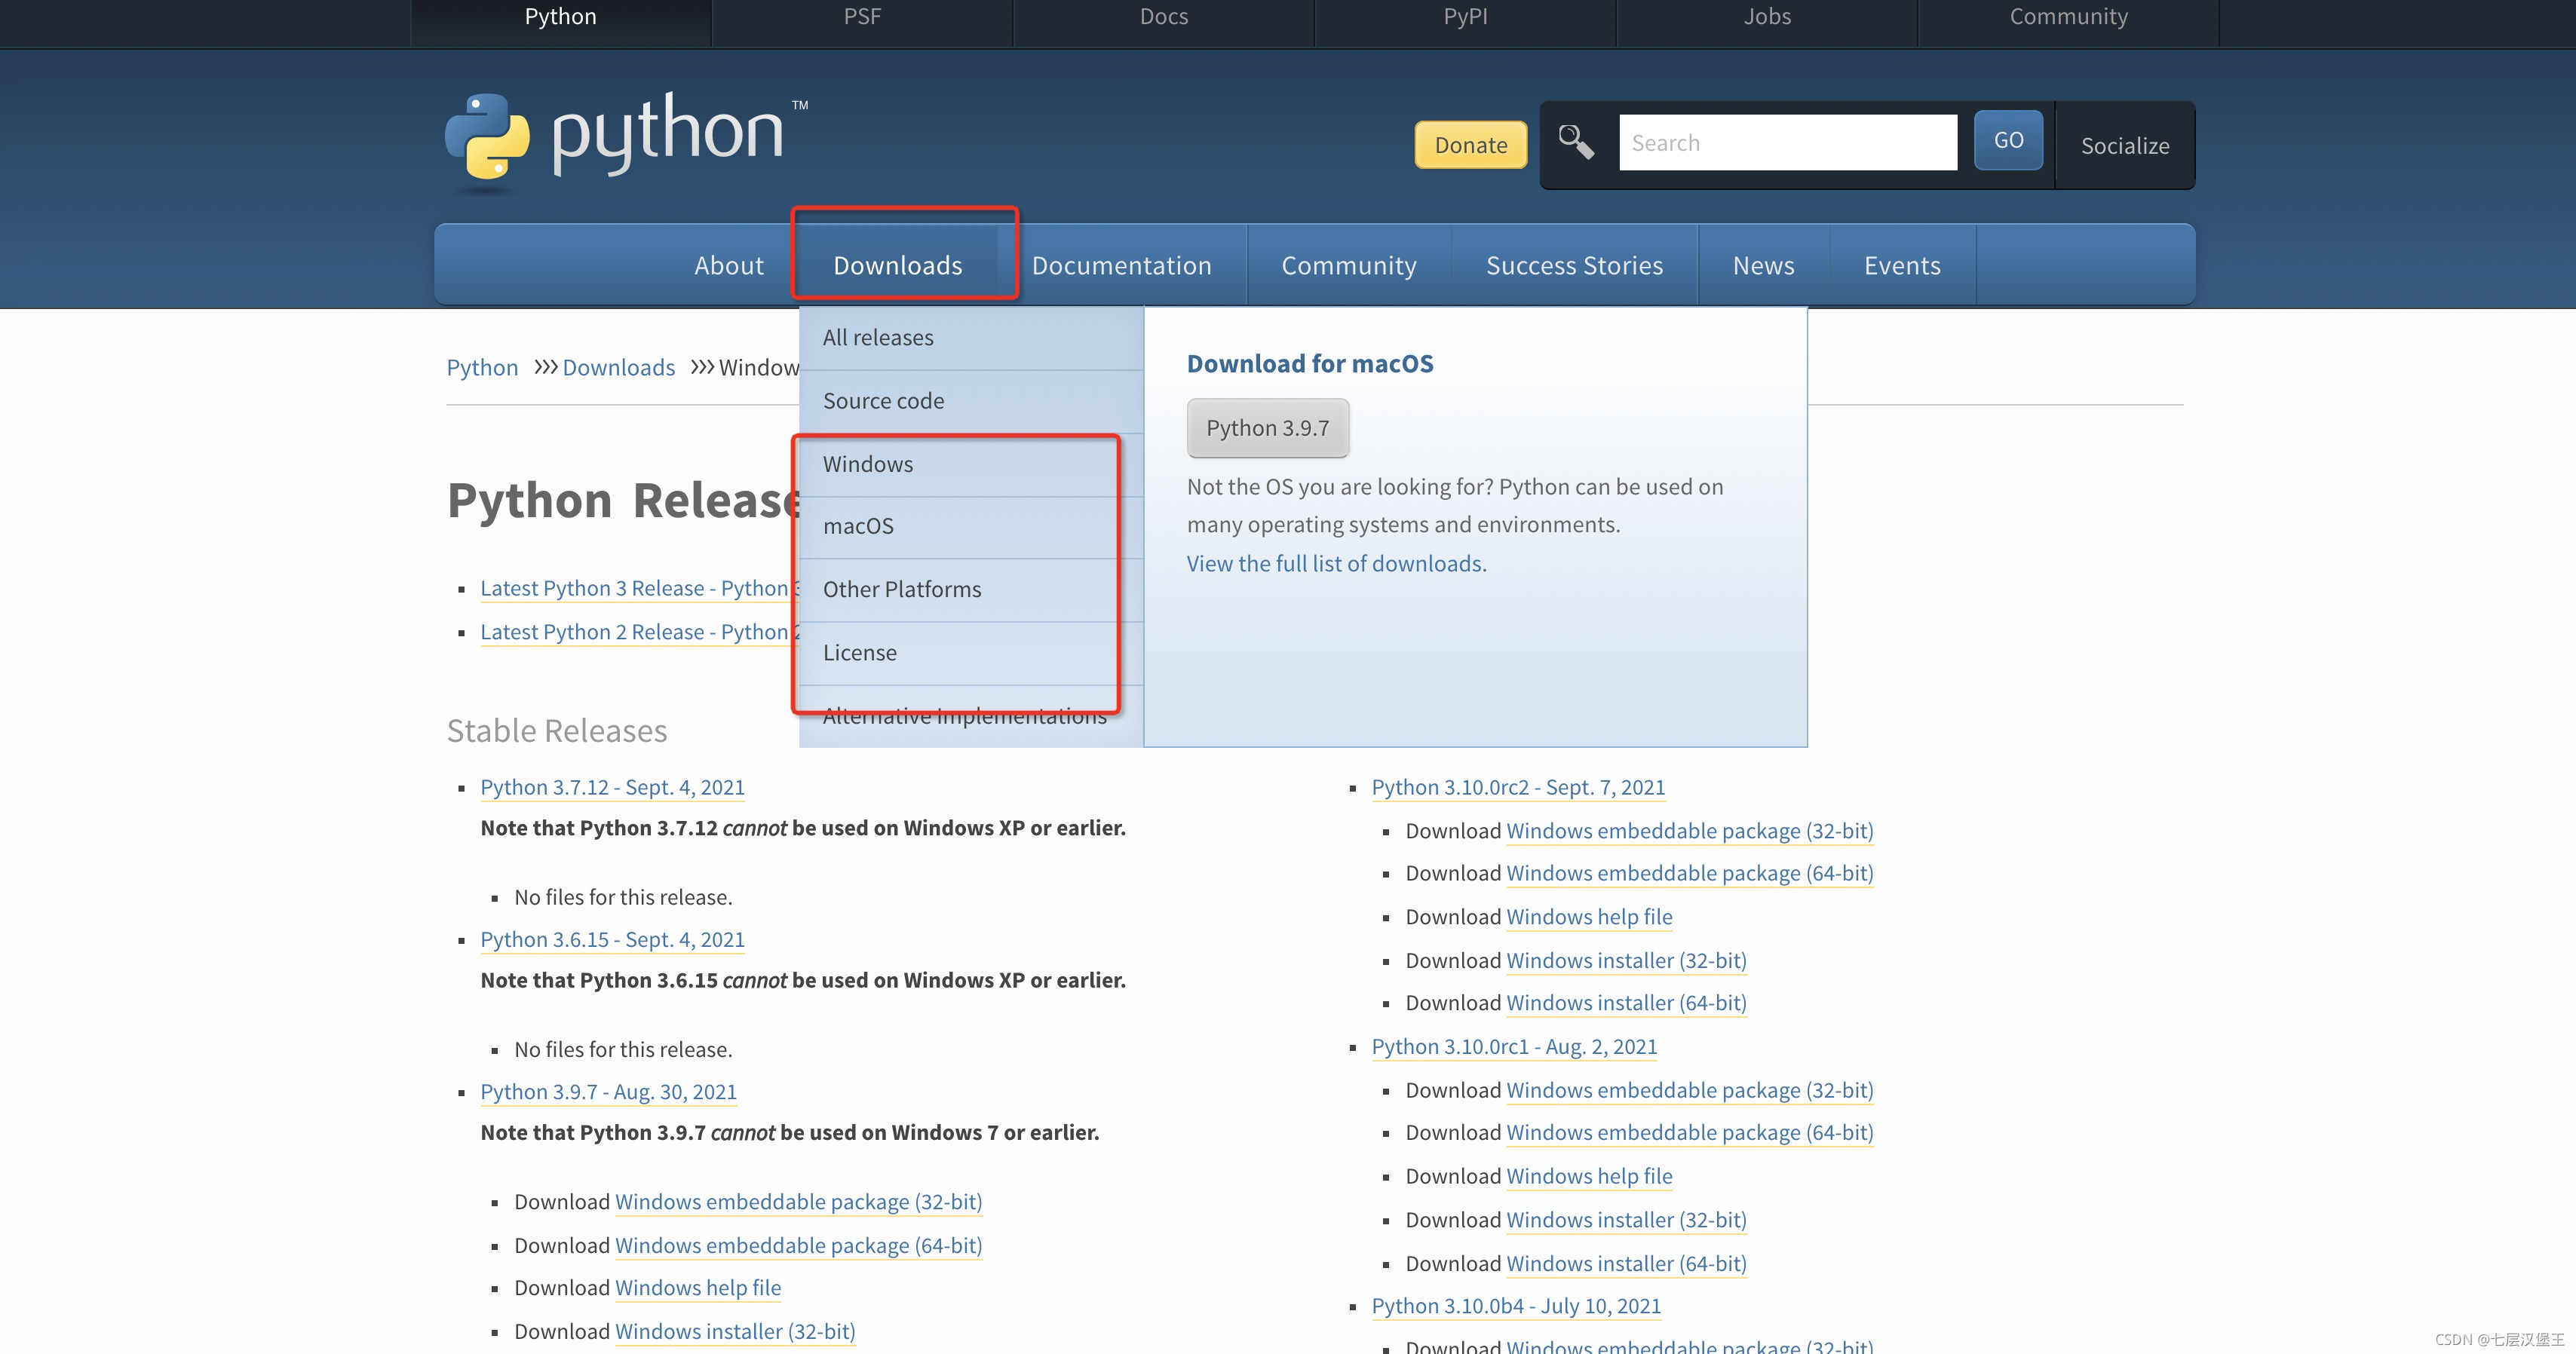Open Success Stories navigation item
Screen dimensions: 2576x1354
1574,265
